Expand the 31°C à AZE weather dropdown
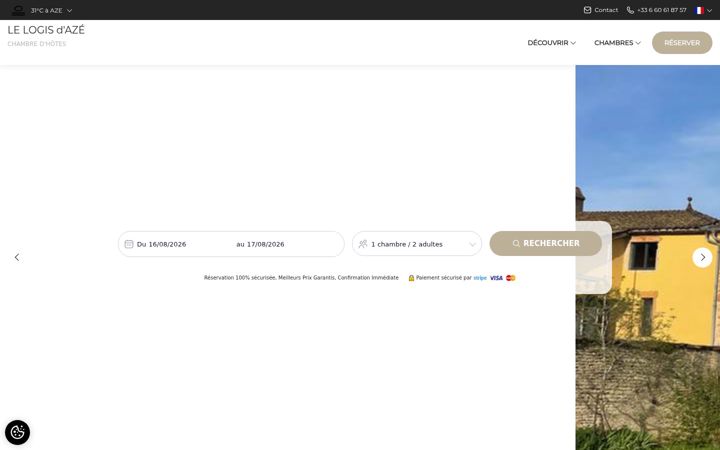The height and width of the screenshot is (450, 720). (51, 10)
